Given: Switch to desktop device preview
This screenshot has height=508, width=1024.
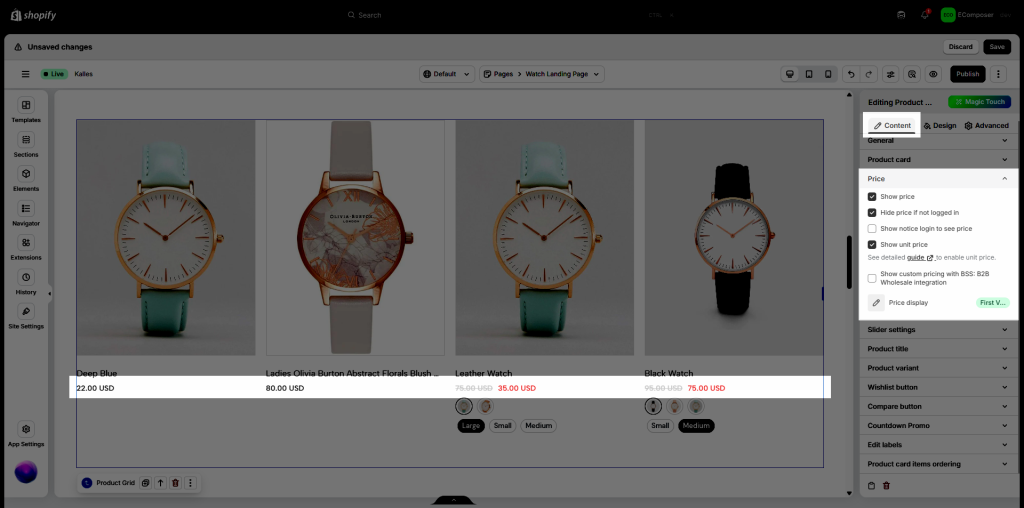Looking at the screenshot, I should pos(789,74).
